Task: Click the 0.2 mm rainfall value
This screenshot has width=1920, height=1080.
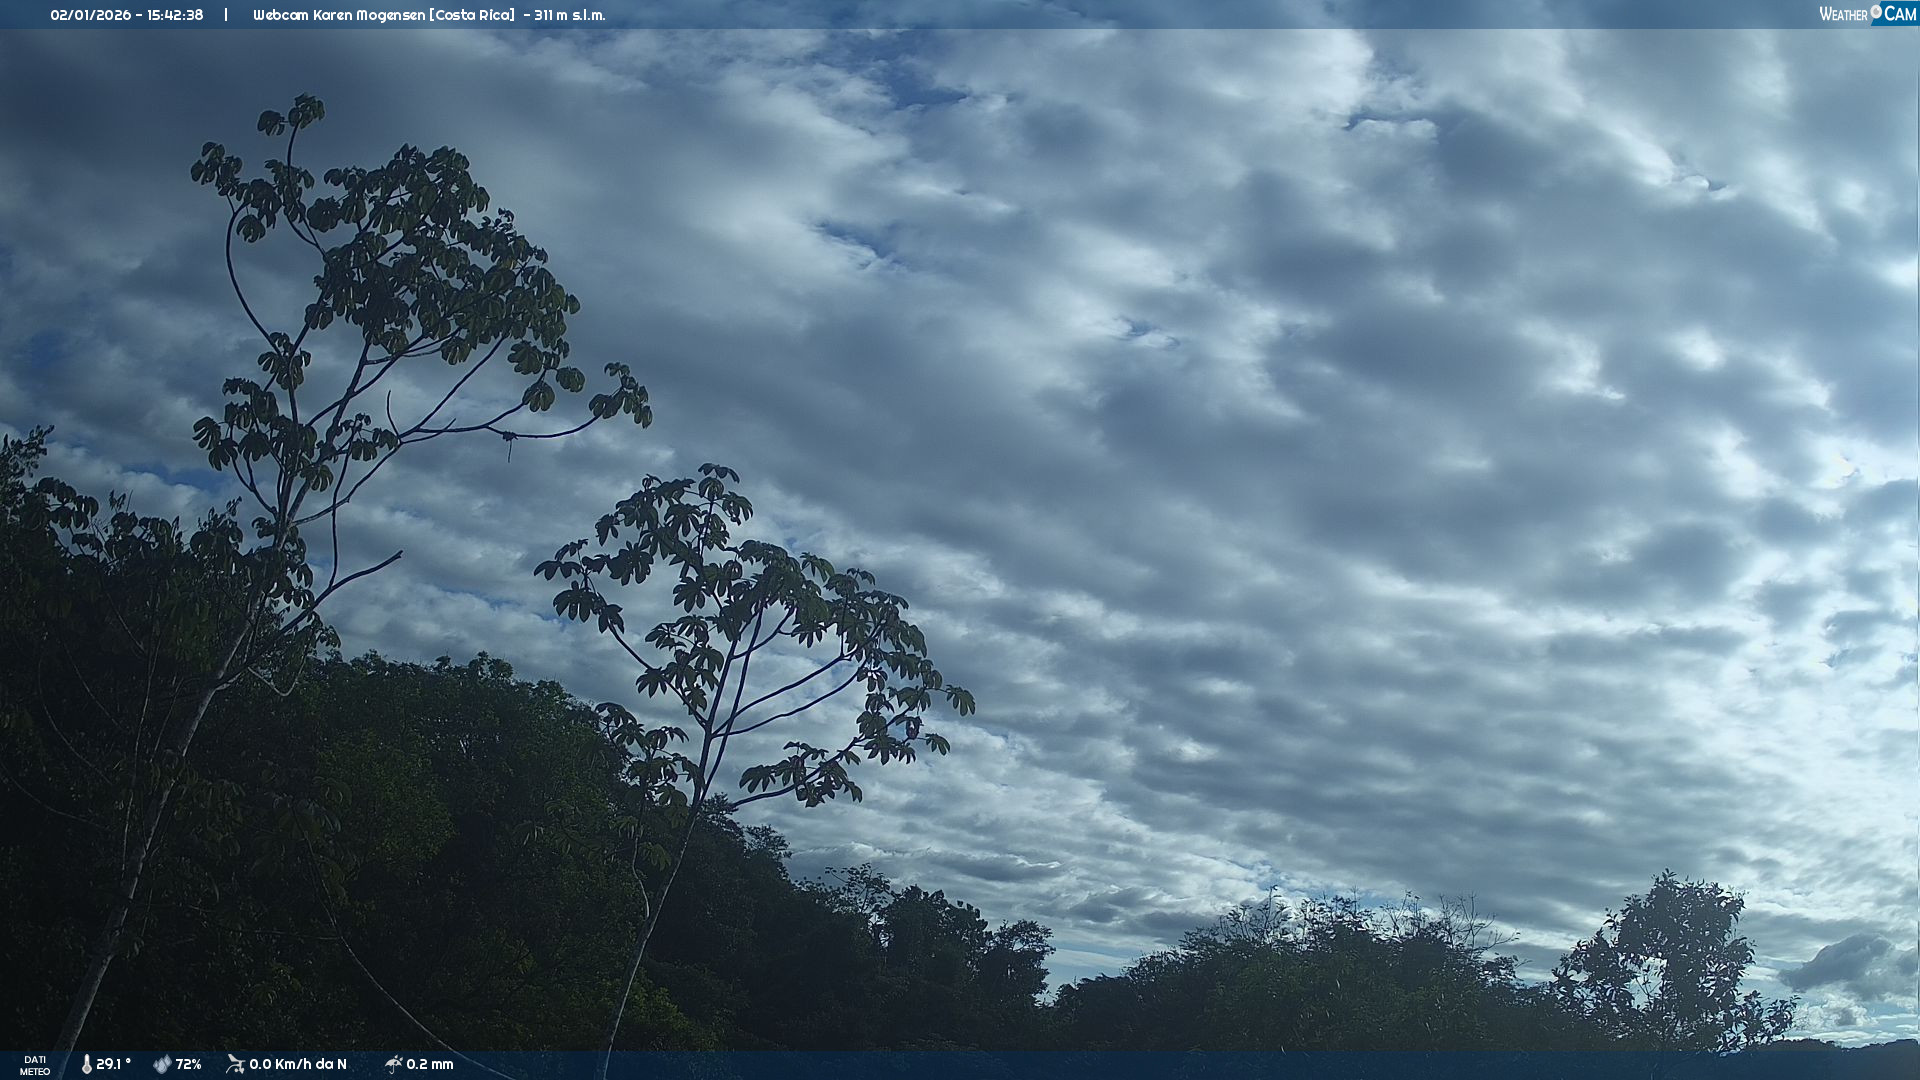Action: coord(430,1065)
